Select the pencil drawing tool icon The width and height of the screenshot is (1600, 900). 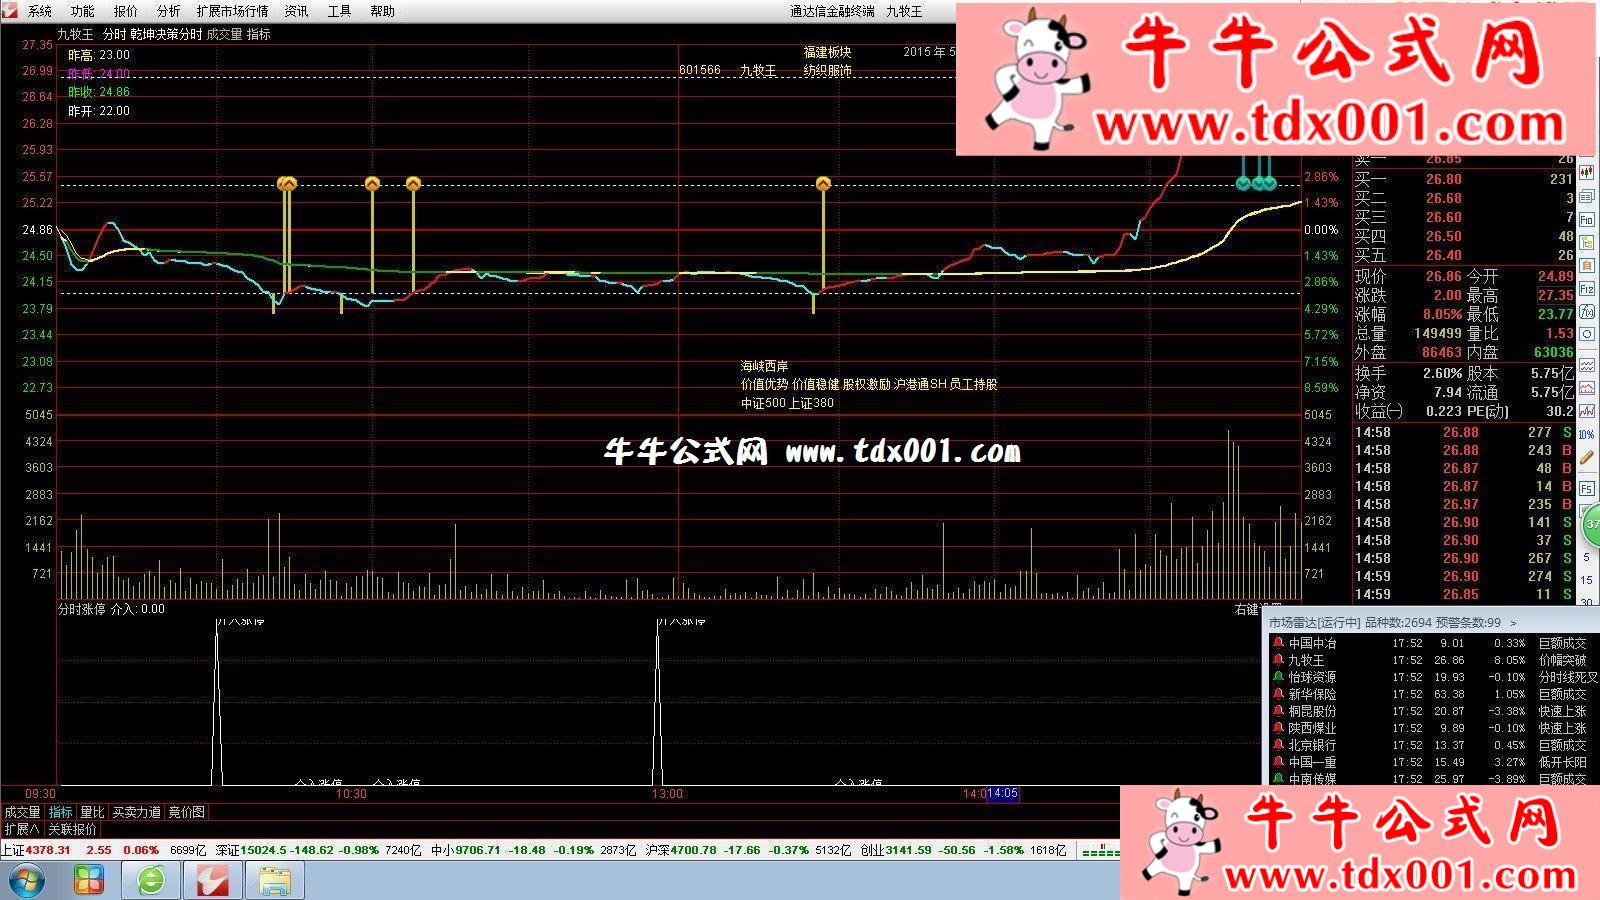(x=1588, y=457)
